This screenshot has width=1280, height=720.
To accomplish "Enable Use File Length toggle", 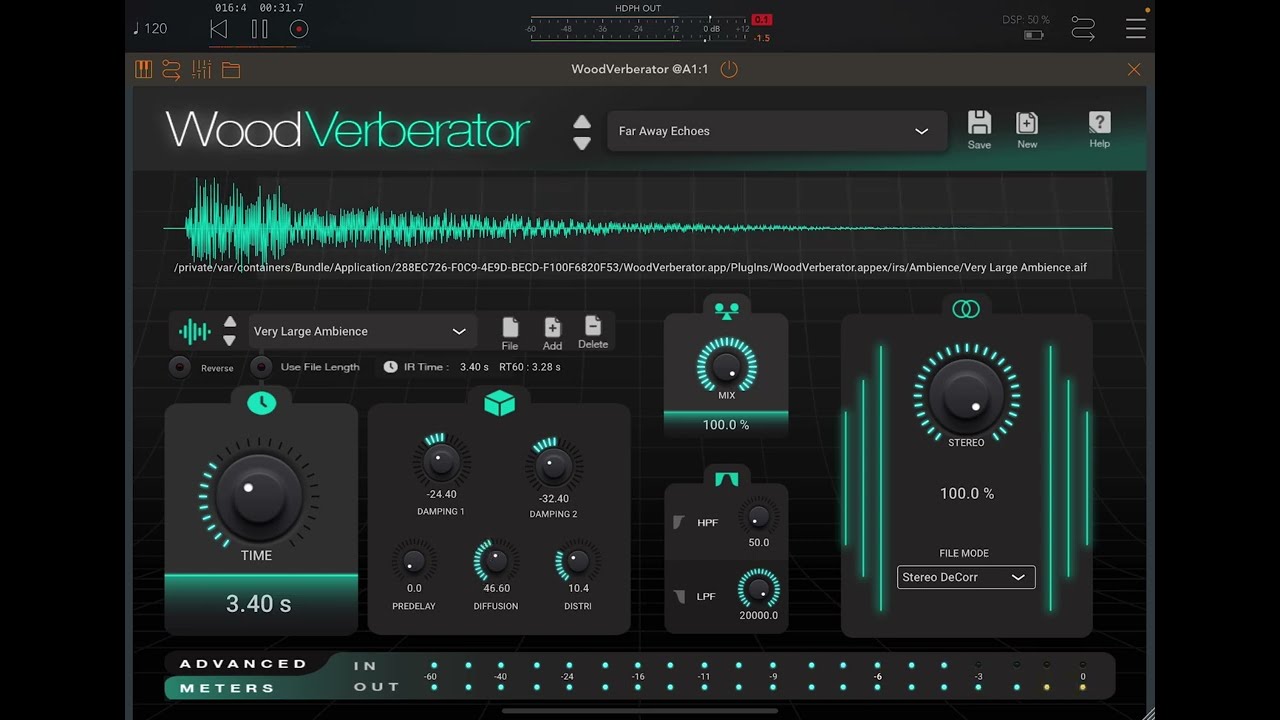I will pos(261,367).
